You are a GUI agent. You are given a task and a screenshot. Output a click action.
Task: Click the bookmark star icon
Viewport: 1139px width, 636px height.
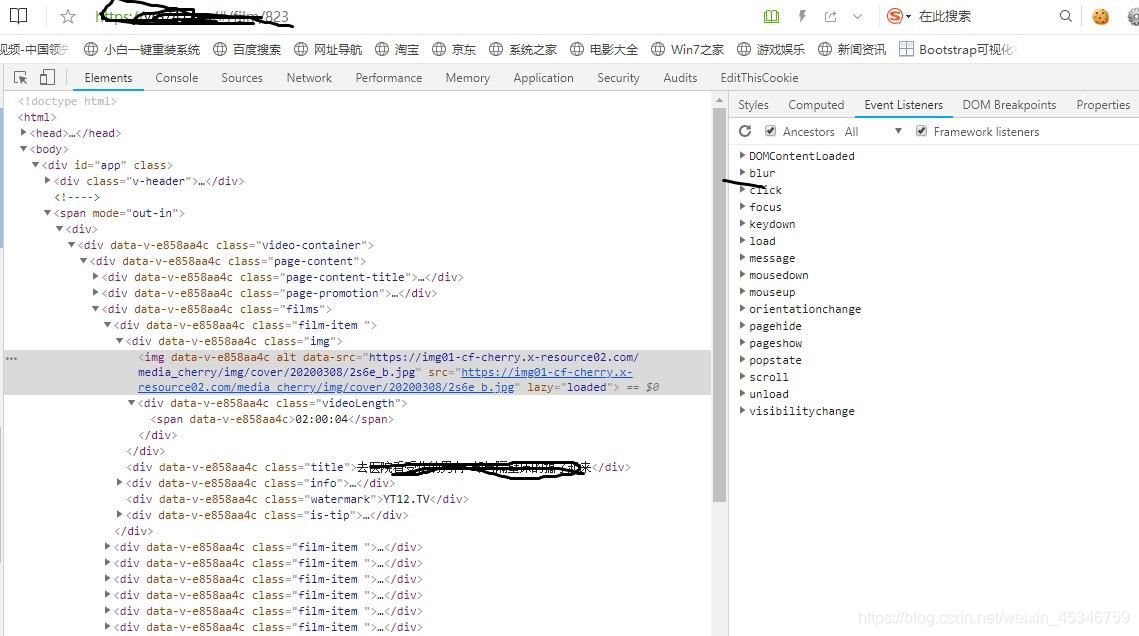[68, 17]
